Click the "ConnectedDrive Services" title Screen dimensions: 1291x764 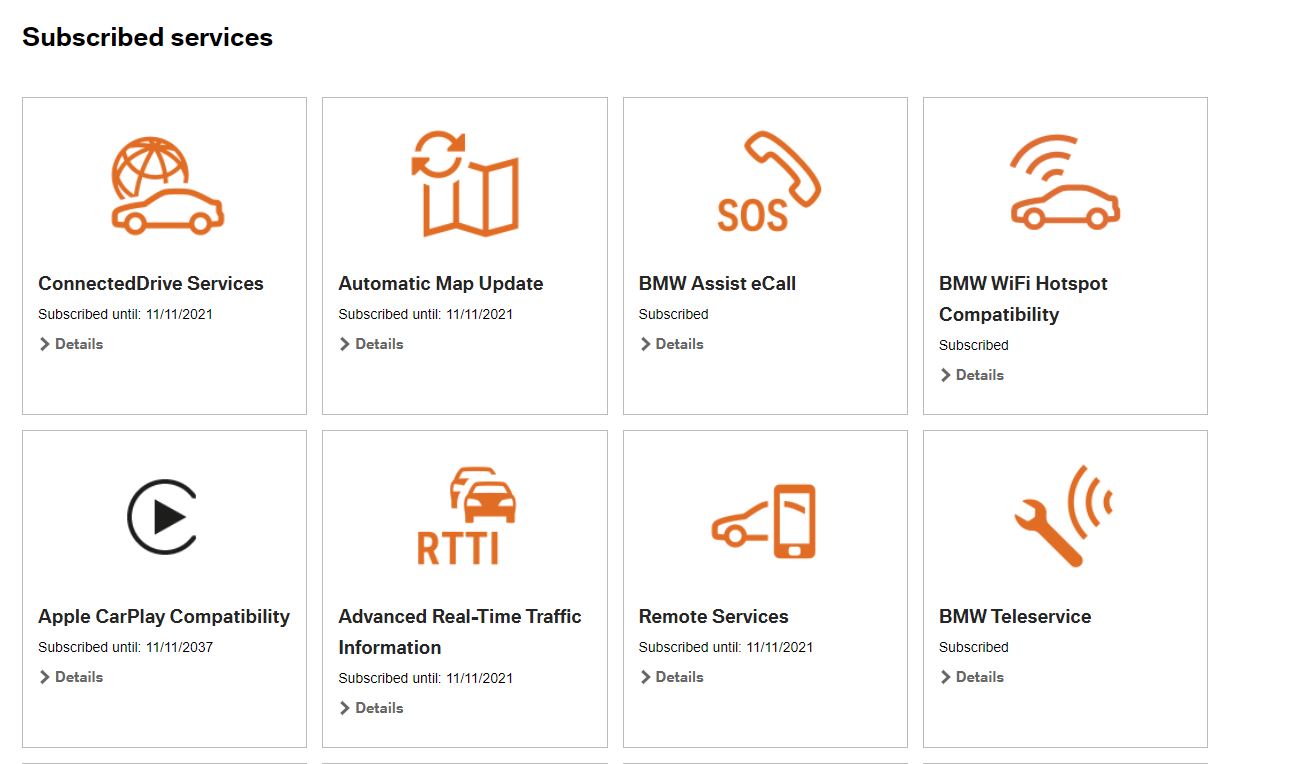point(151,283)
